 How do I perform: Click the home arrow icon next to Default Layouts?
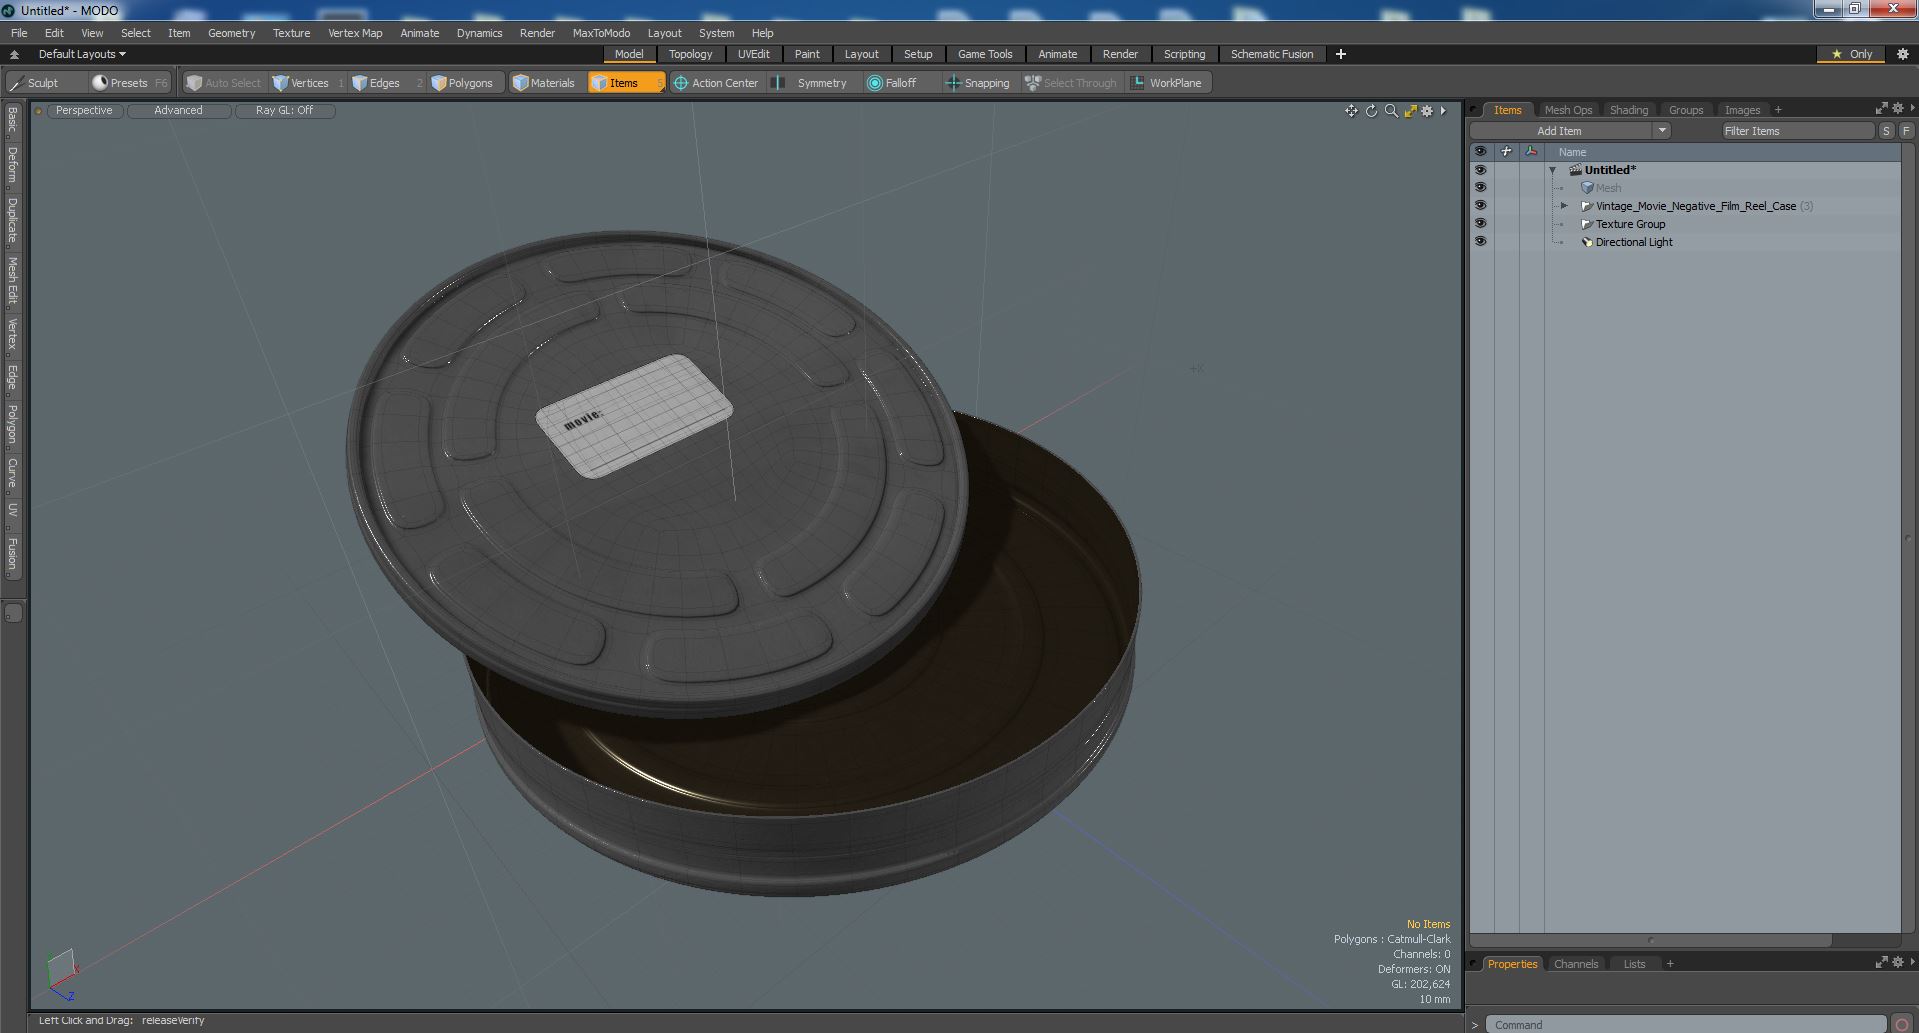[x=14, y=54]
